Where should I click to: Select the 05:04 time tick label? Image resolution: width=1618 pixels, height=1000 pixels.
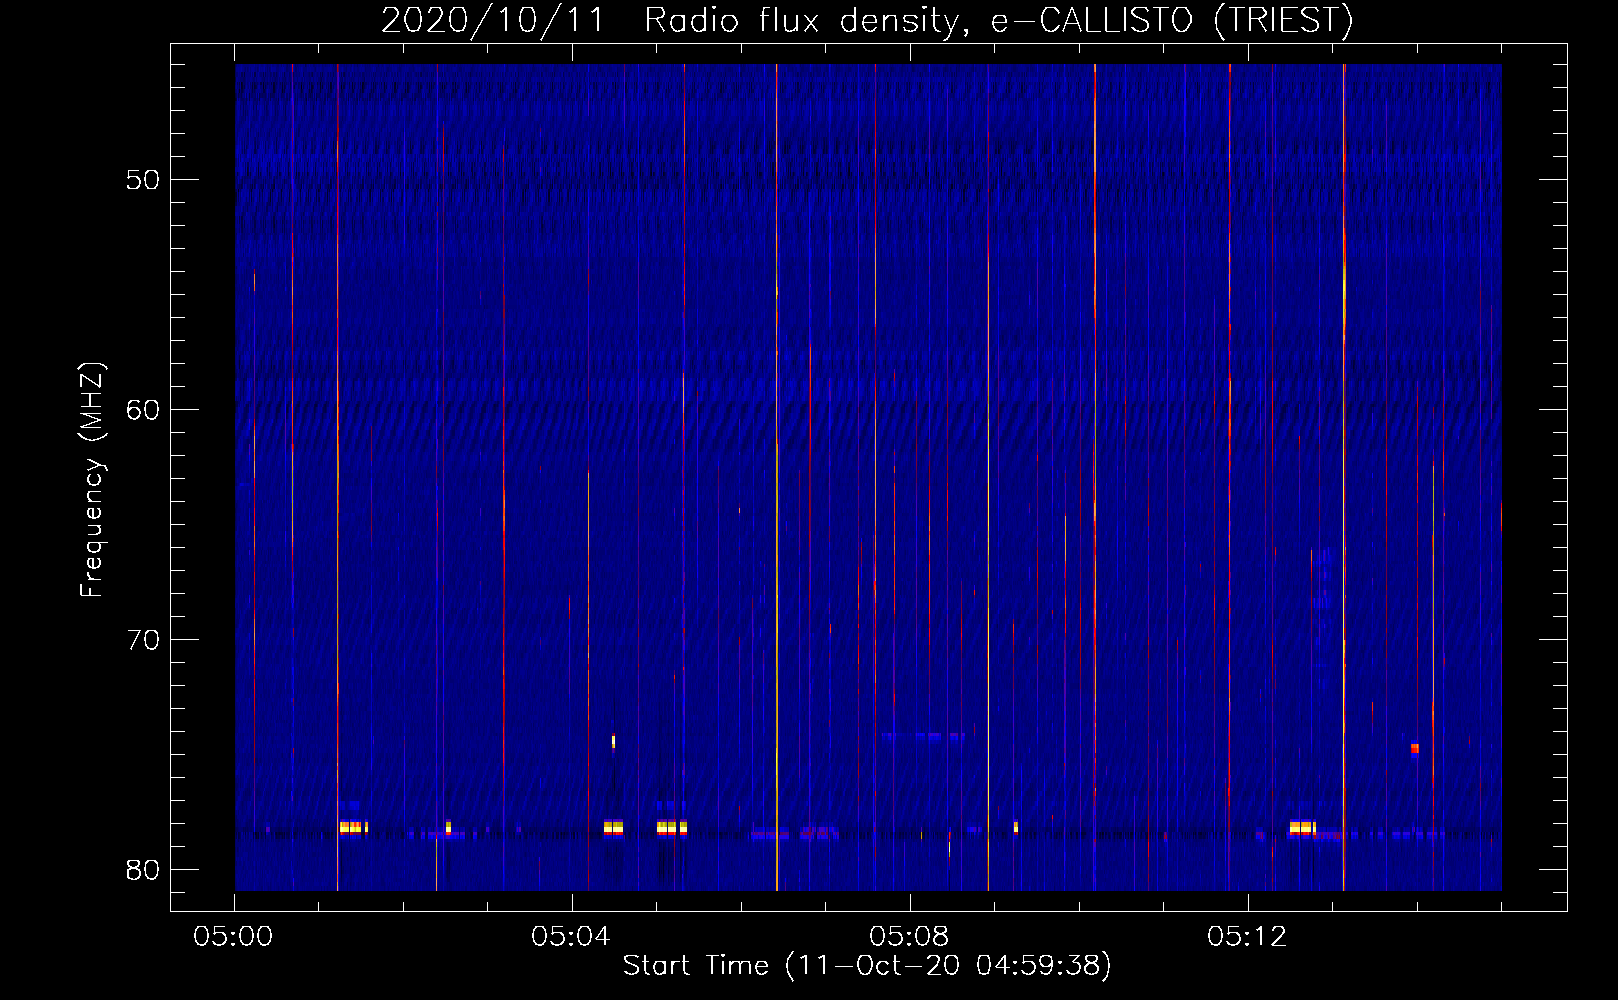pos(571,937)
